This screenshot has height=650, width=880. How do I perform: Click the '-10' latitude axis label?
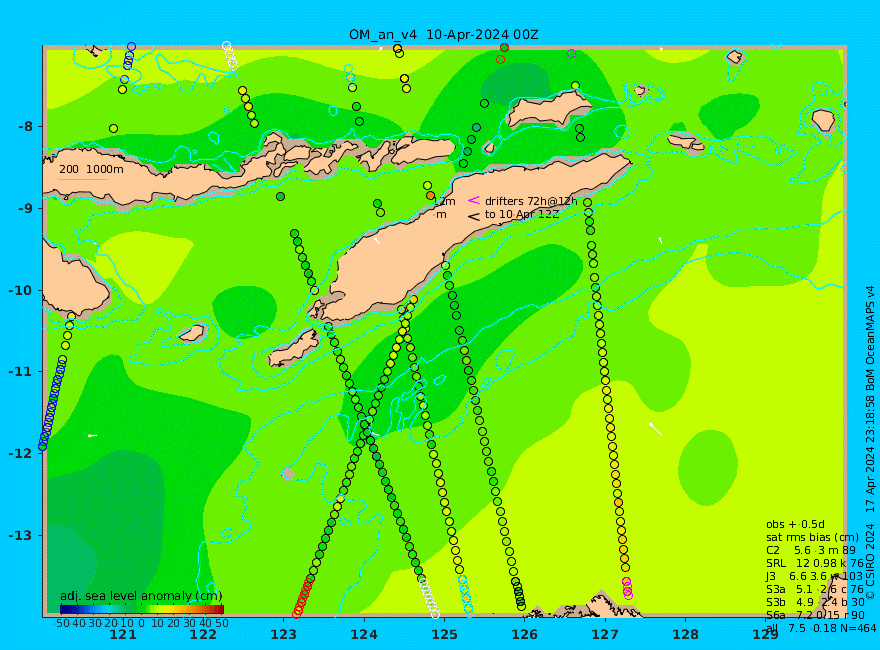tap(21, 290)
